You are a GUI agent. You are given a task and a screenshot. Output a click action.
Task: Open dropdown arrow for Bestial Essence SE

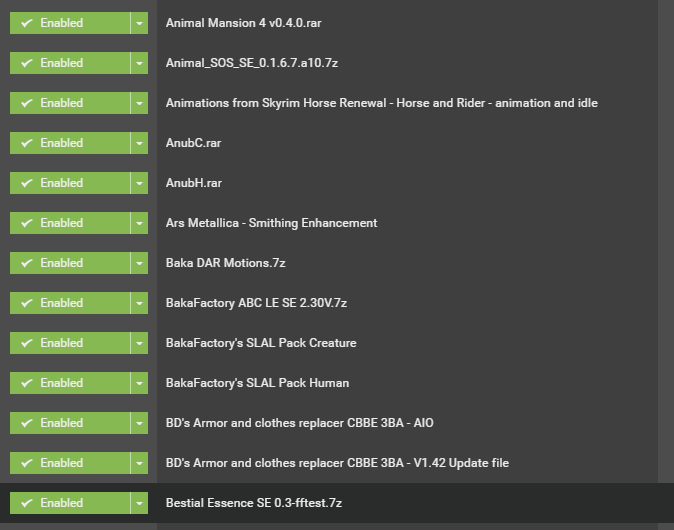pyautogui.click(x=139, y=503)
